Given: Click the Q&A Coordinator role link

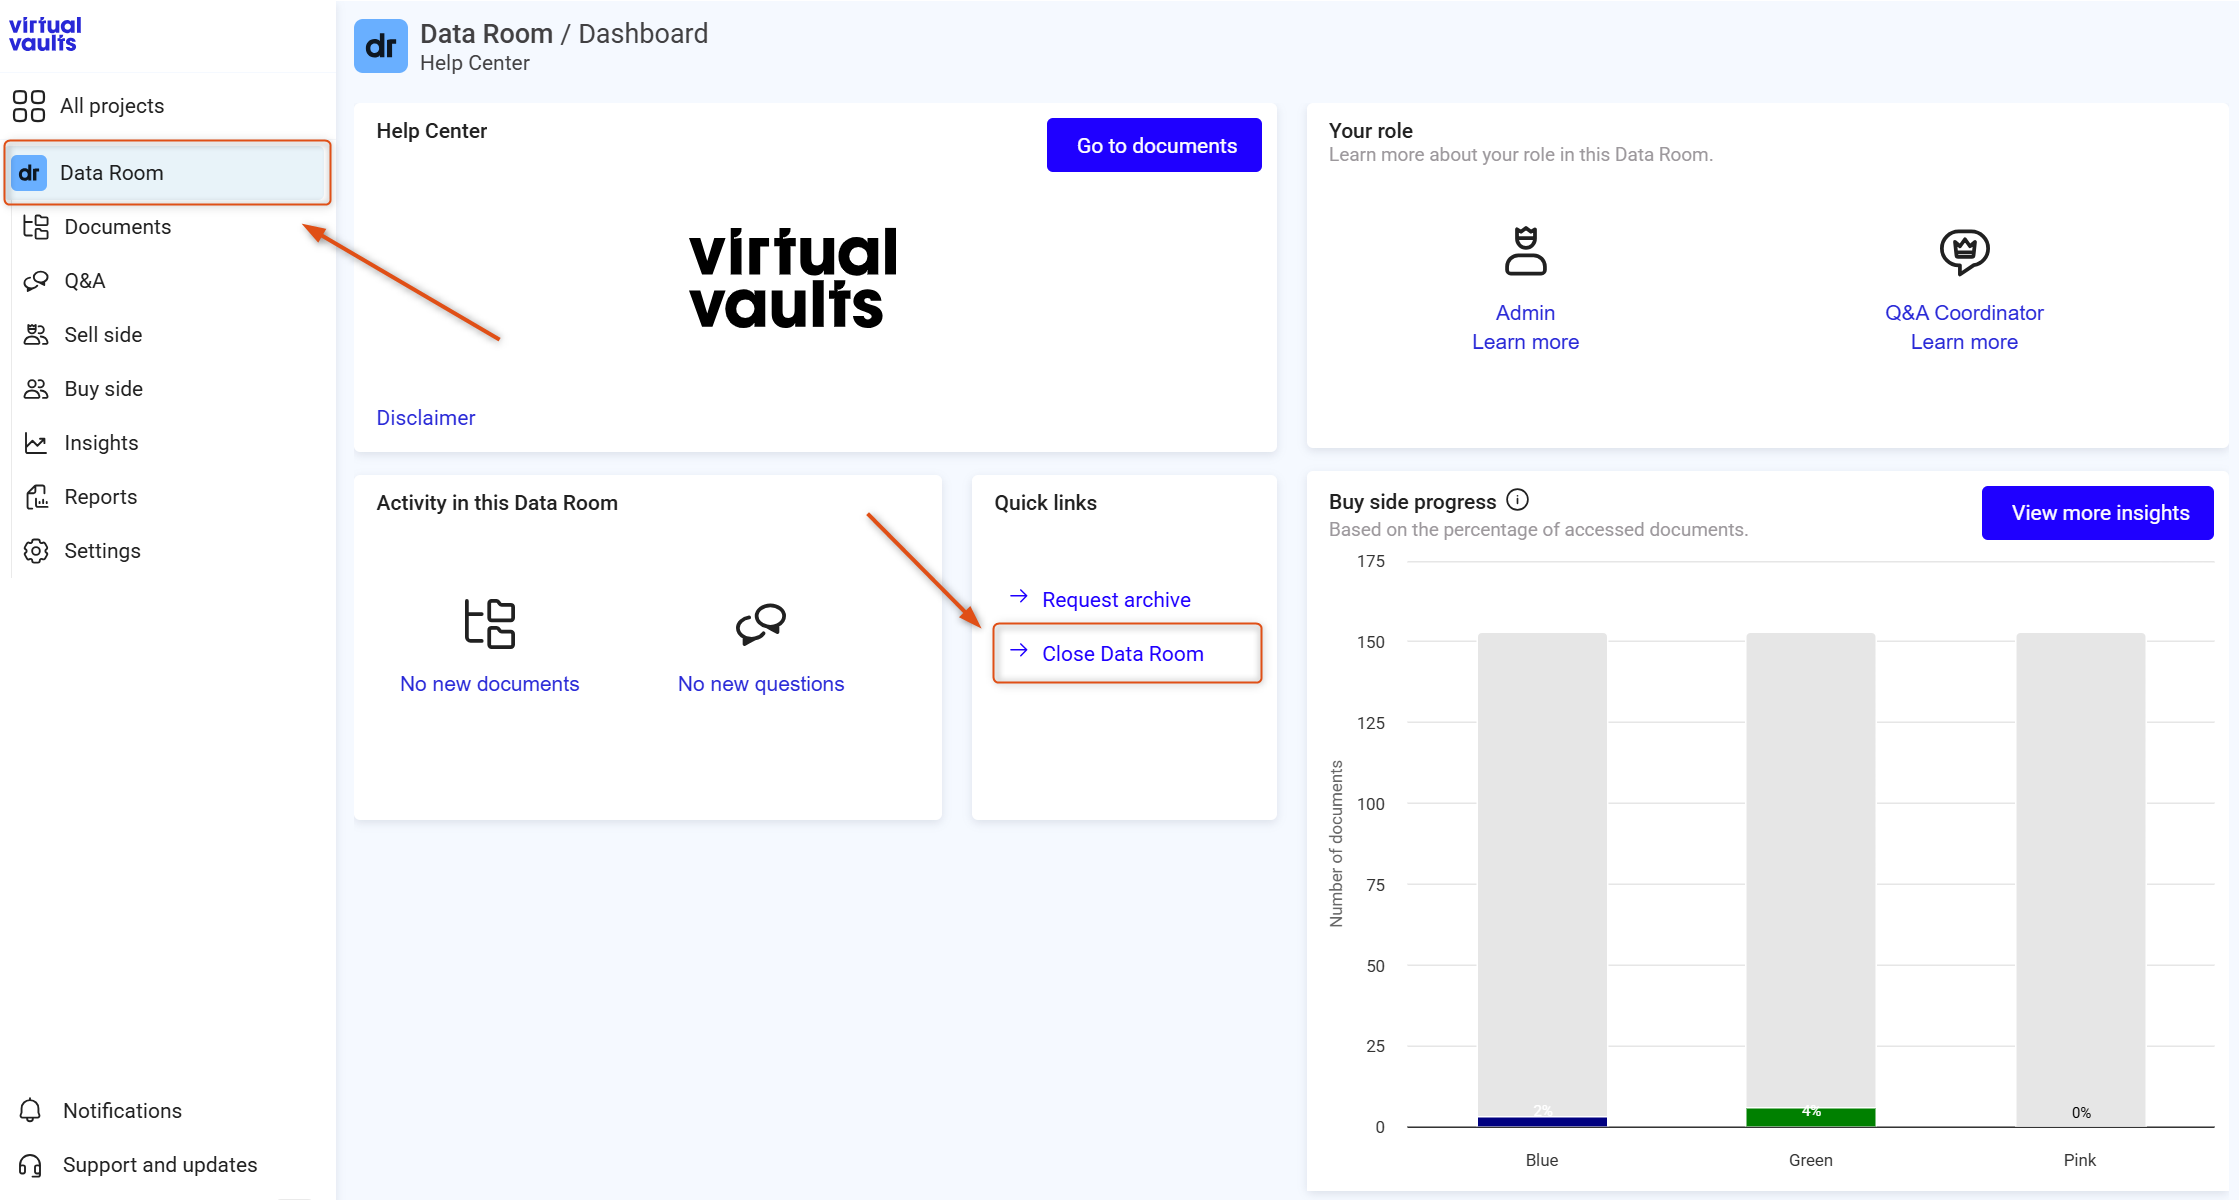Looking at the screenshot, I should pos(1964,313).
